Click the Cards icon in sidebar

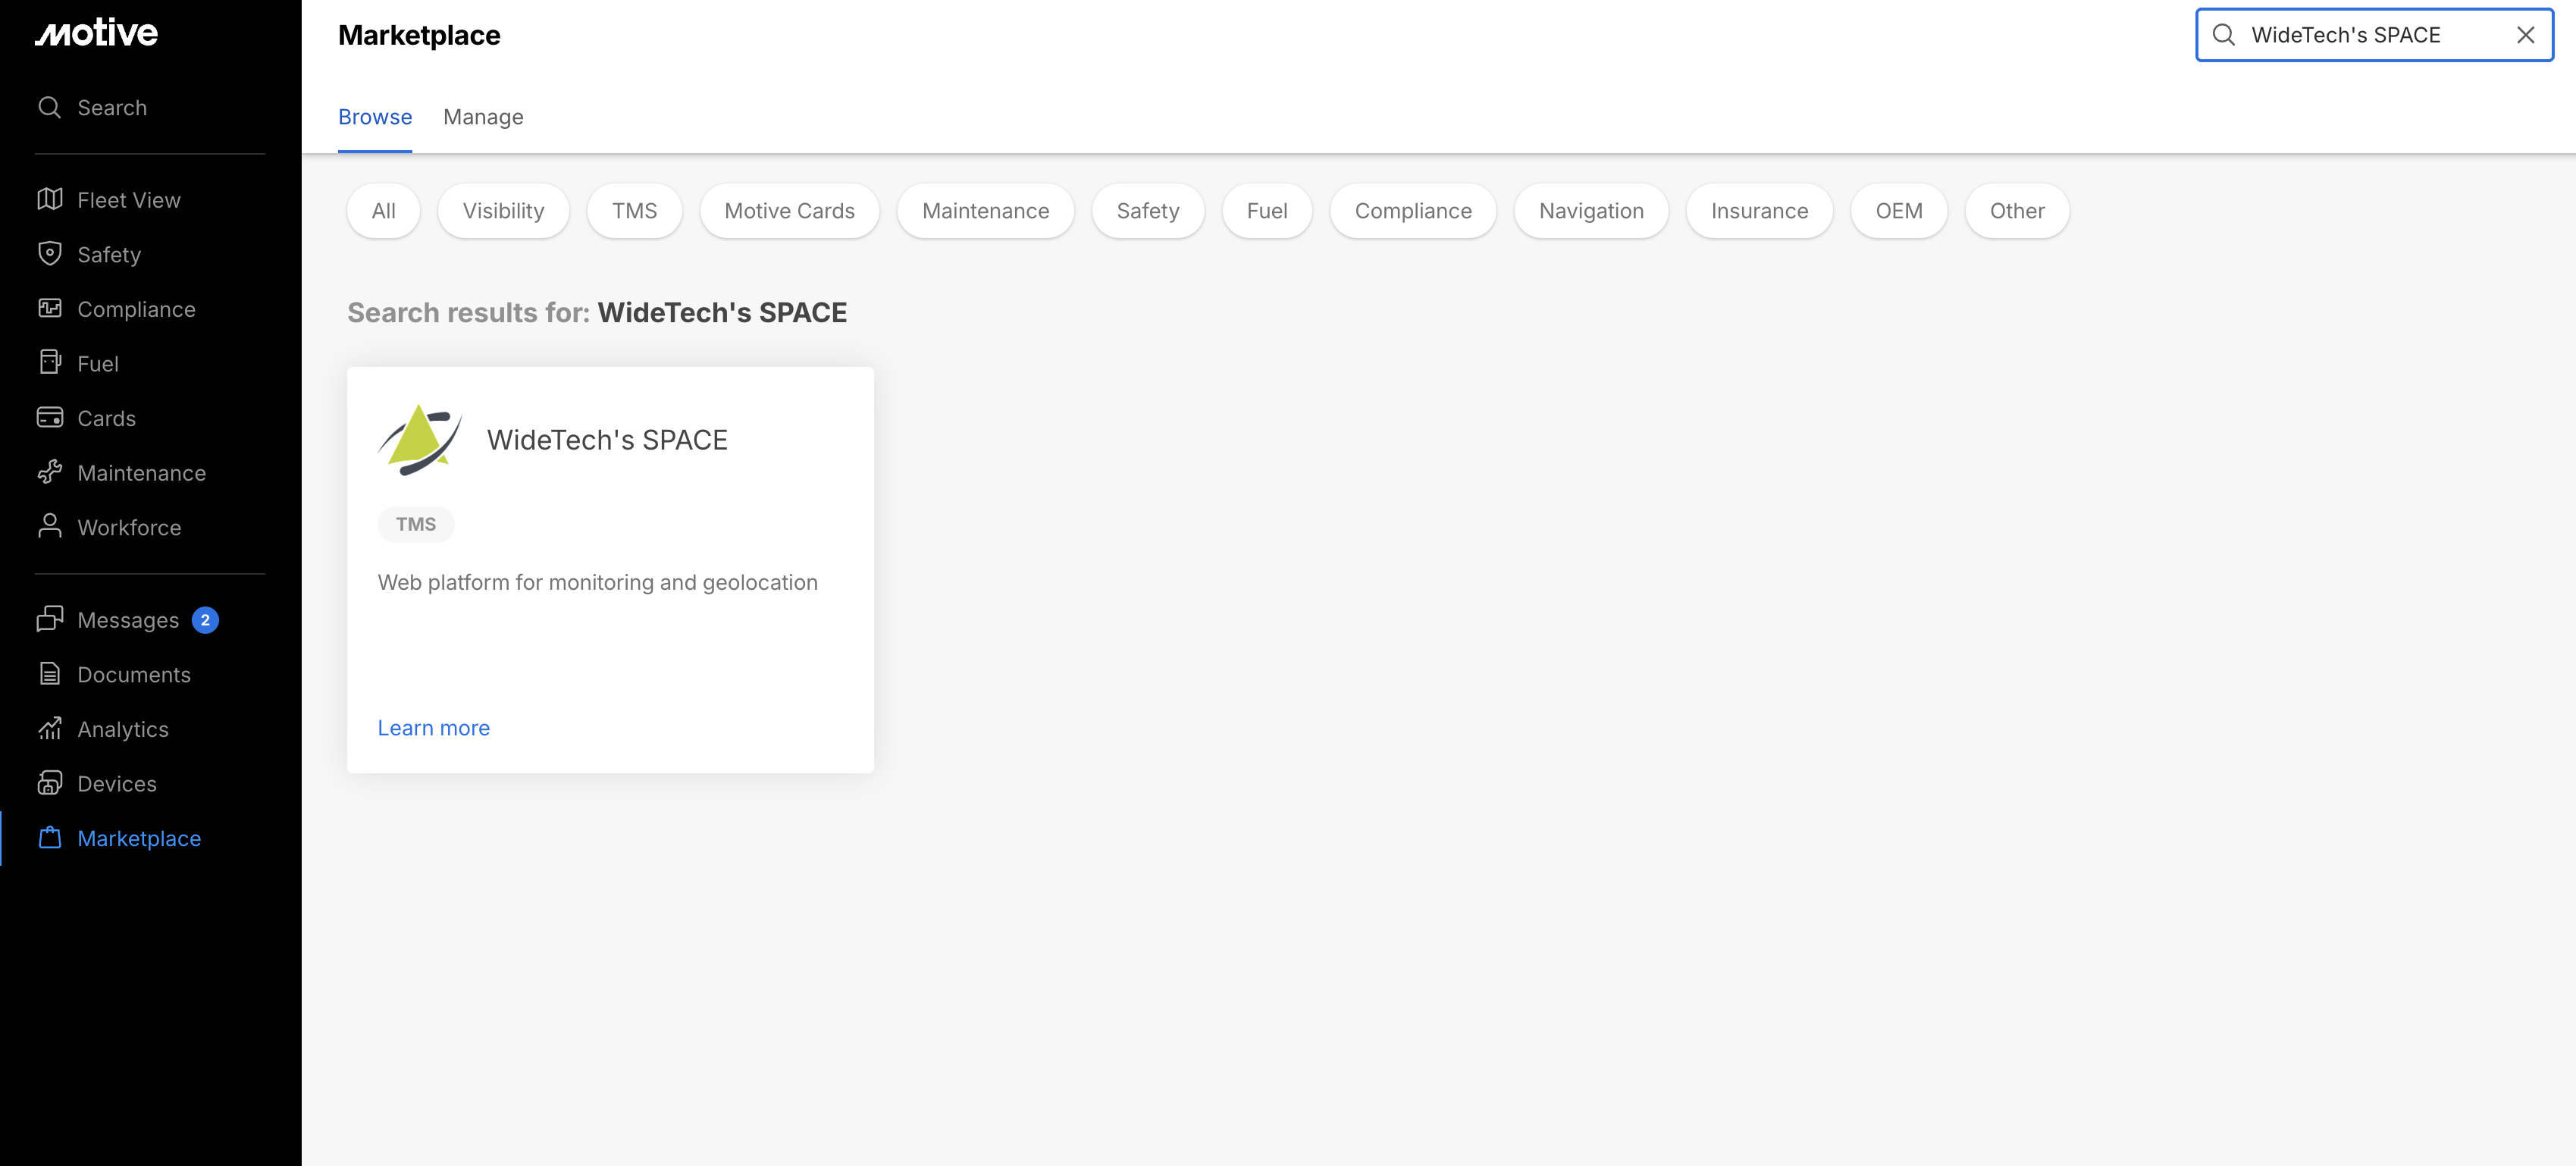[x=49, y=417]
